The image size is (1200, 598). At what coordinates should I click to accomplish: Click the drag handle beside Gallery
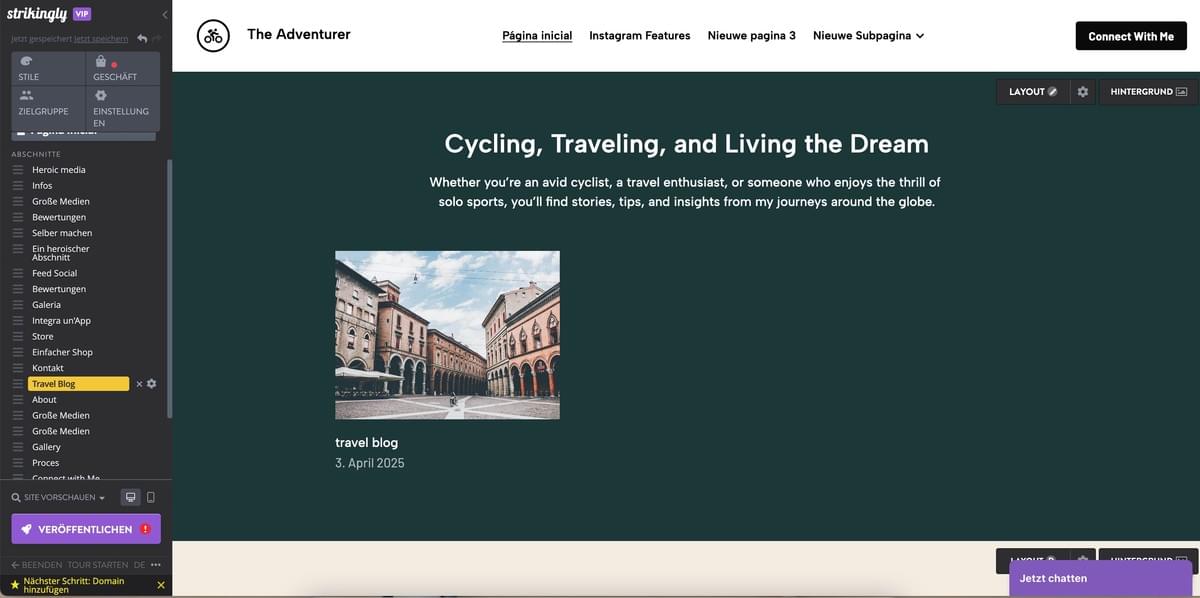[18, 447]
